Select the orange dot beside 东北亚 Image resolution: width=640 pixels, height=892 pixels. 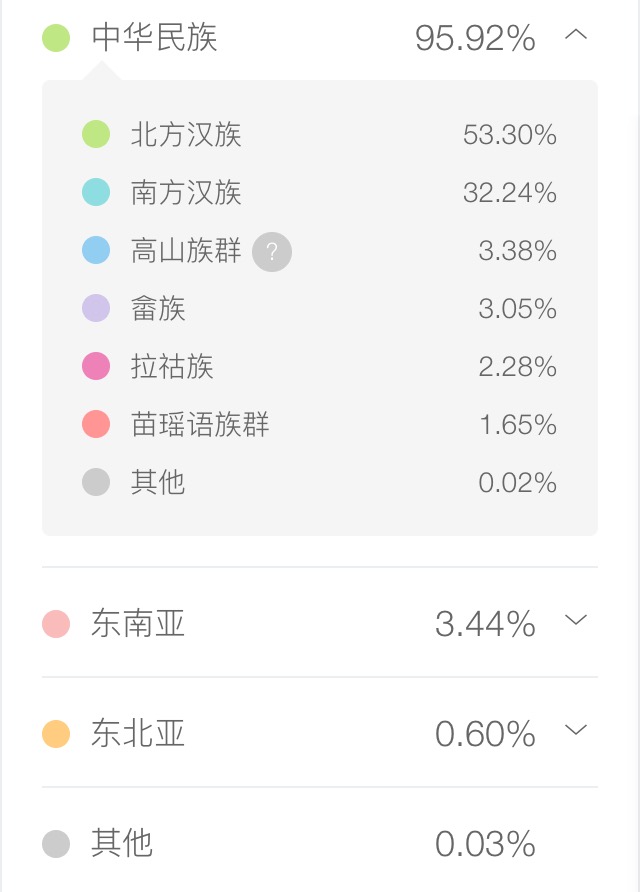click(56, 734)
